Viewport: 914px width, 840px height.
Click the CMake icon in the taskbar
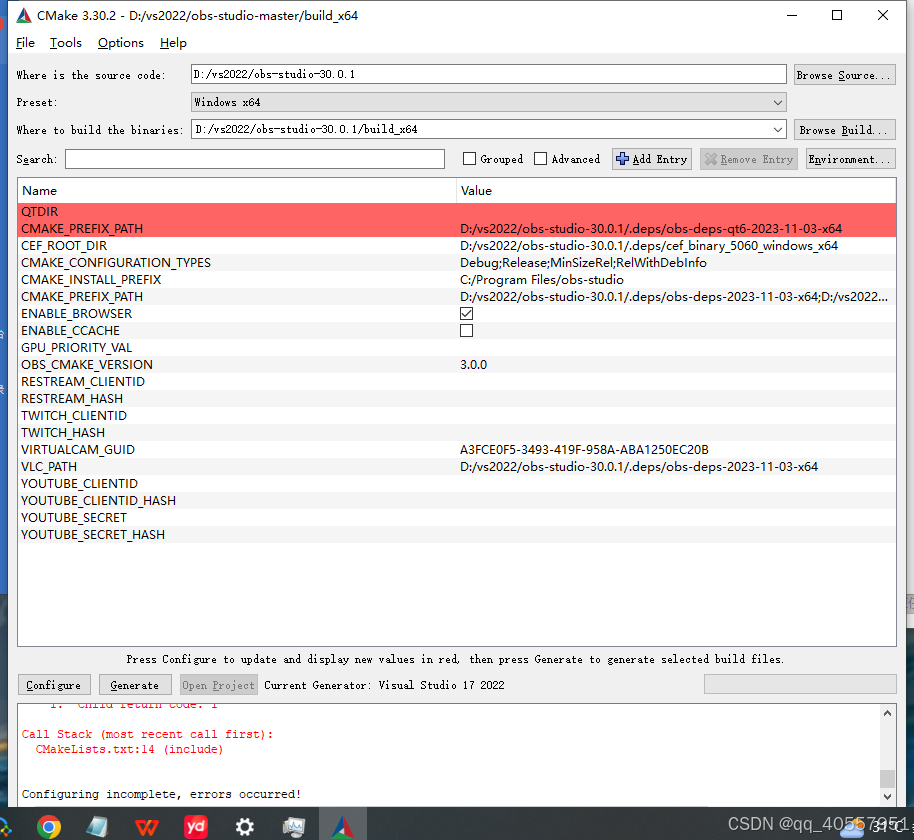point(343,826)
